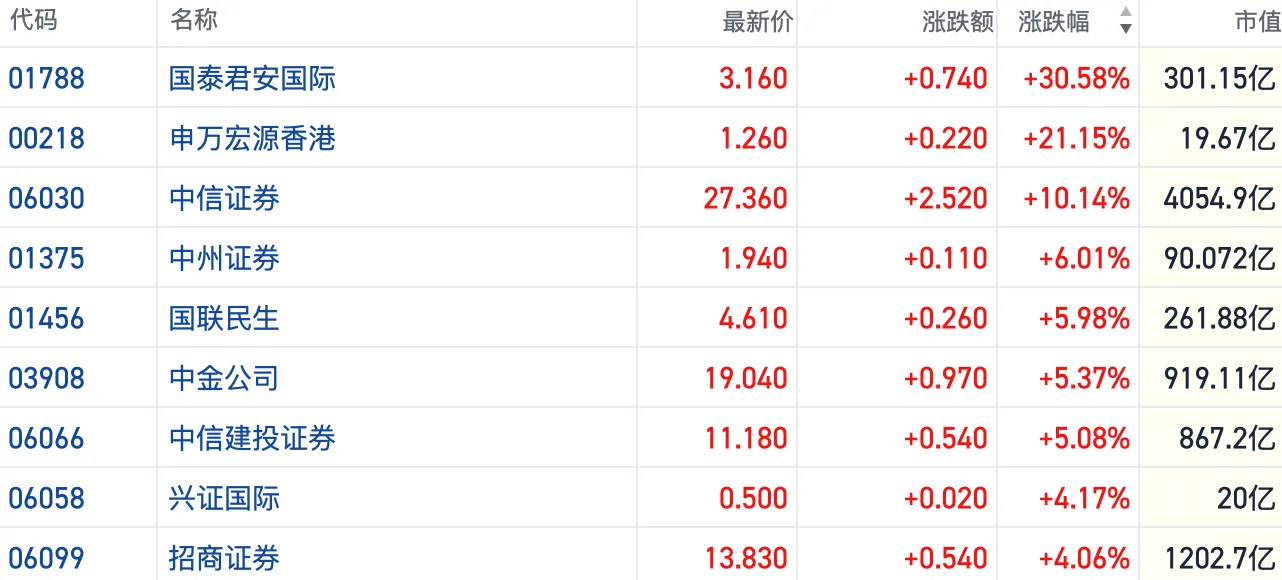1282x580 pixels.
Task: Click the 代码 column header
Action: [33, 21]
